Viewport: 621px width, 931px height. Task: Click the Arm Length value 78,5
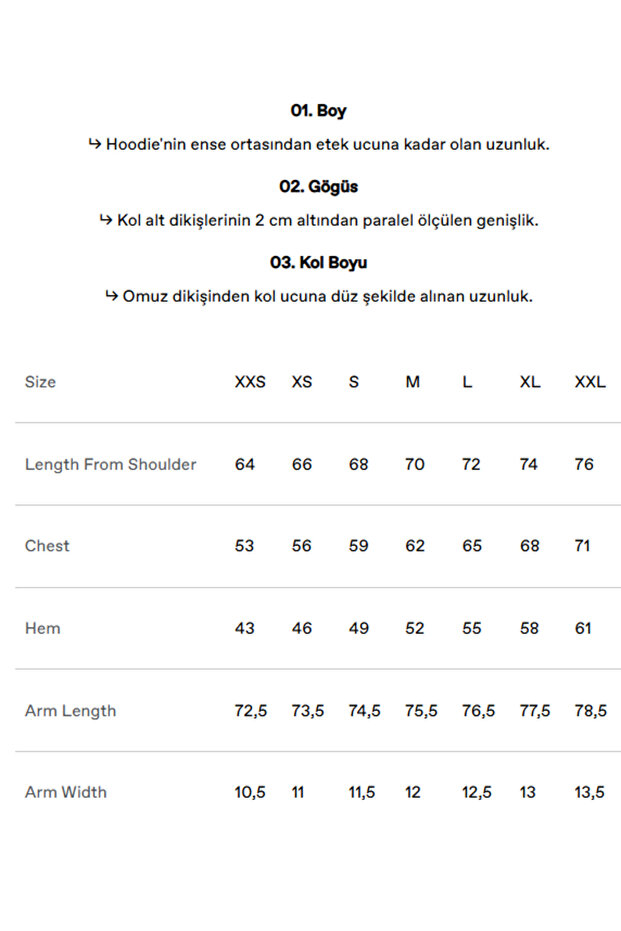coord(590,711)
